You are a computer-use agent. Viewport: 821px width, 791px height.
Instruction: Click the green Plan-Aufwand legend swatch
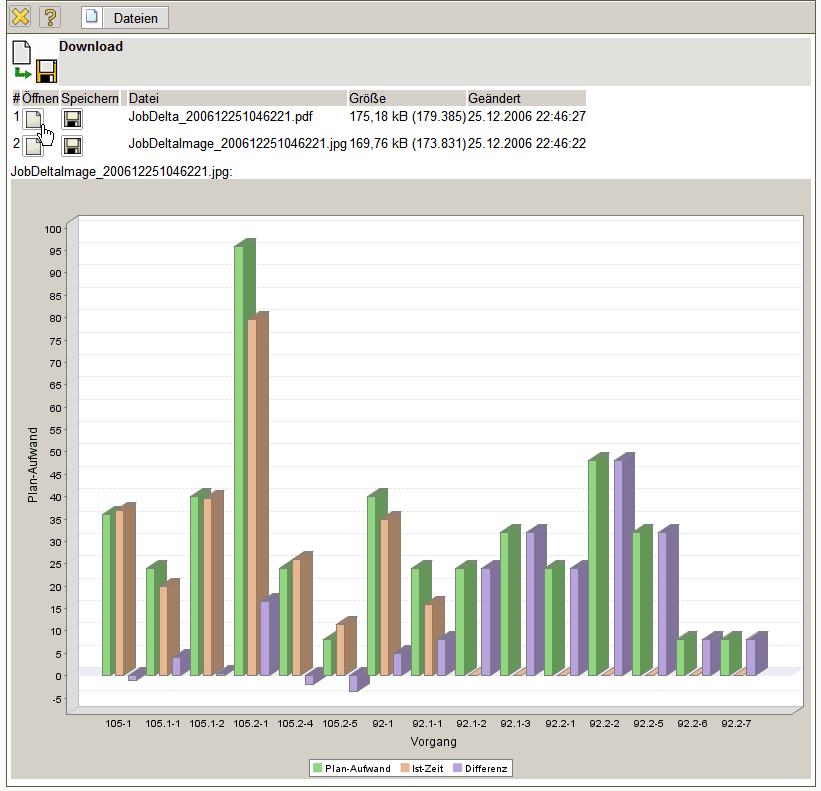tap(318, 768)
